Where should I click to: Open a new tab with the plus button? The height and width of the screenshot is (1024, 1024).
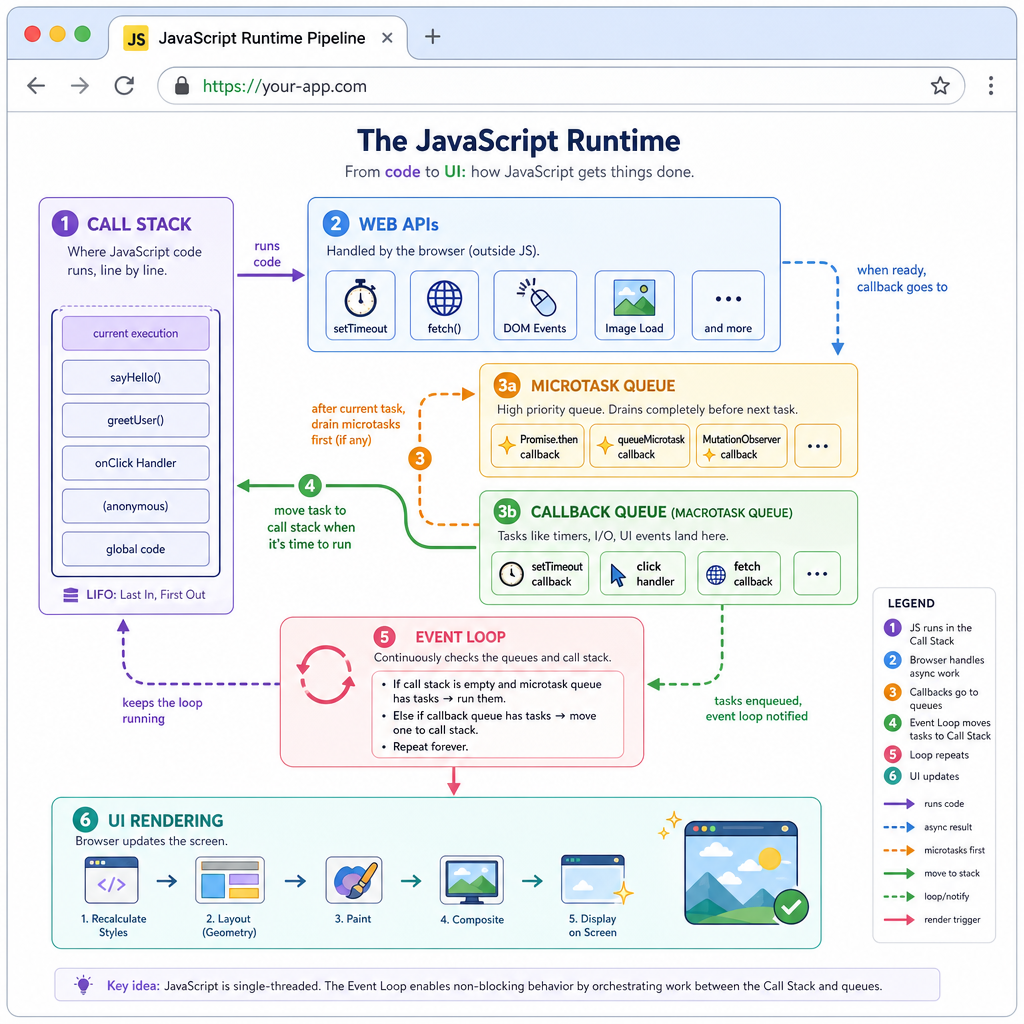tap(432, 37)
